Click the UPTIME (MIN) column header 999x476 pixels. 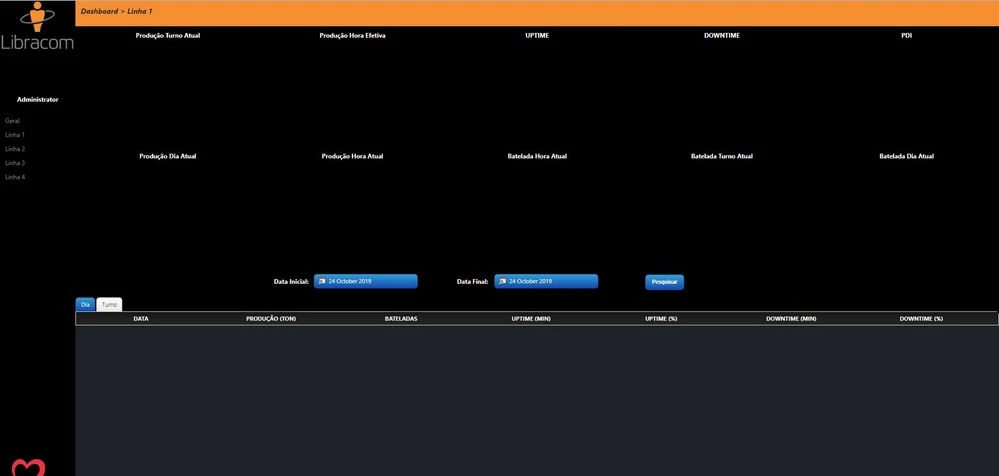[531, 319]
